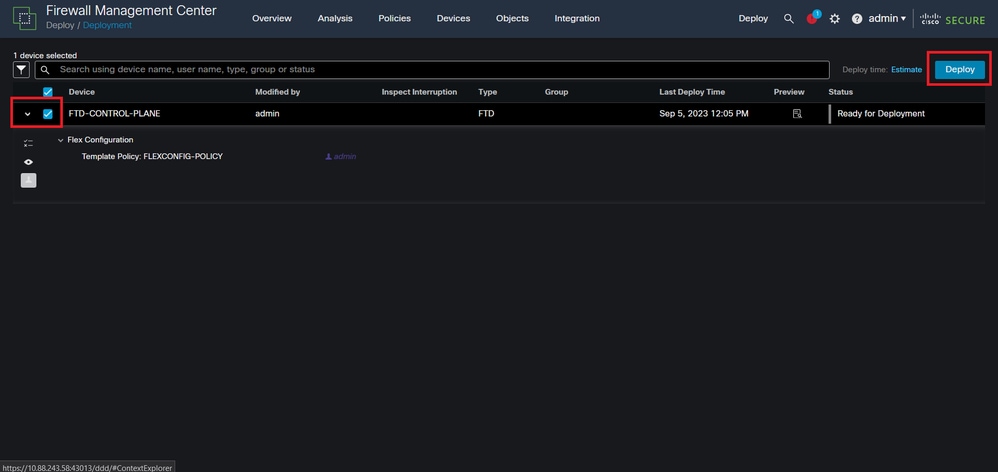Click the Inspect Interruption column header

(419, 92)
